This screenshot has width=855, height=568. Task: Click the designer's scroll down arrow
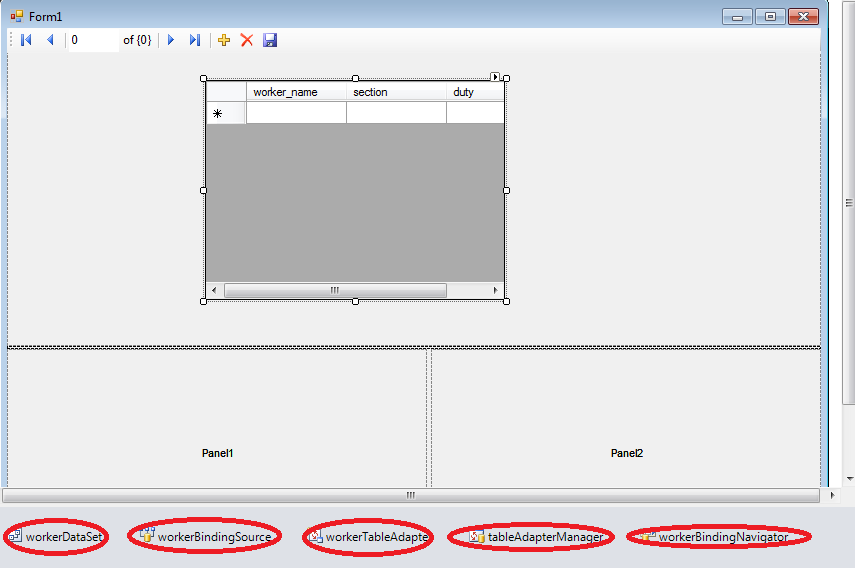850,479
